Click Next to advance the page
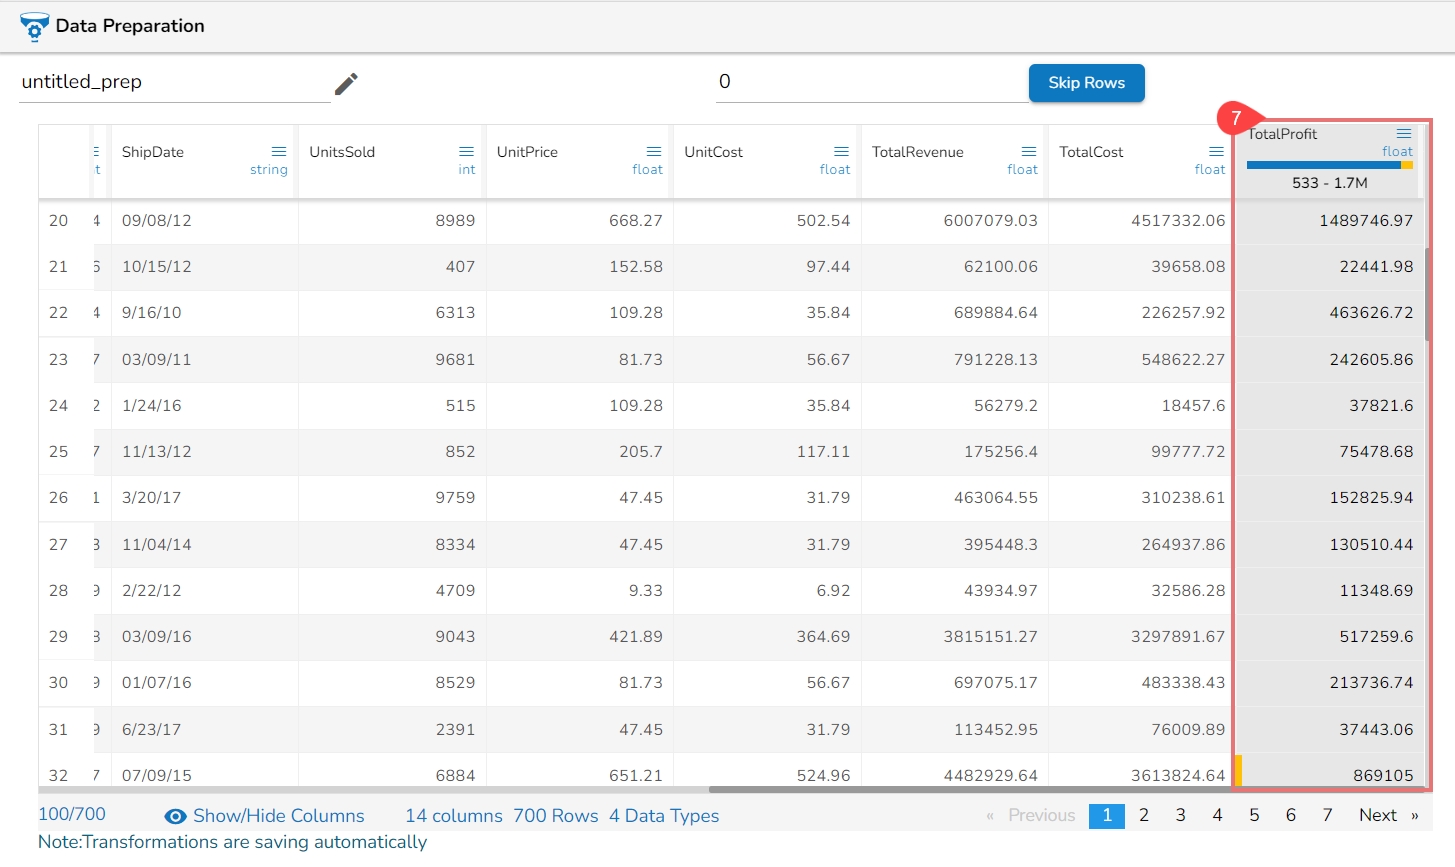The image size is (1455, 867). (x=1378, y=816)
